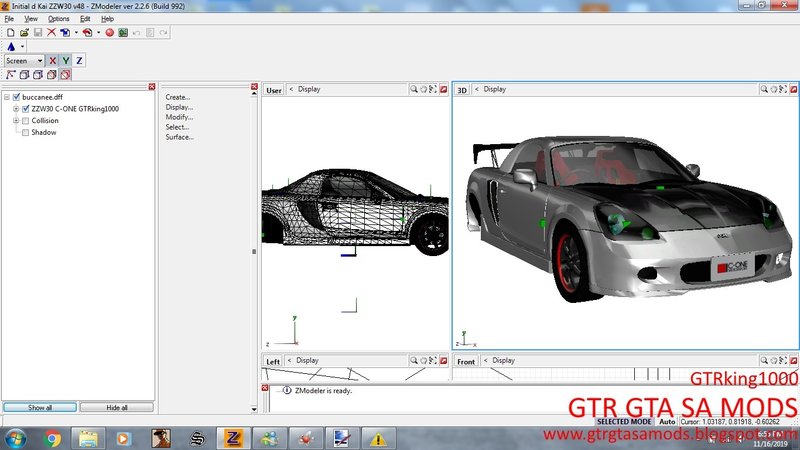This screenshot has height=450, width=800.
Task: Click the Redo arrow icon
Action: pos(163,33)
